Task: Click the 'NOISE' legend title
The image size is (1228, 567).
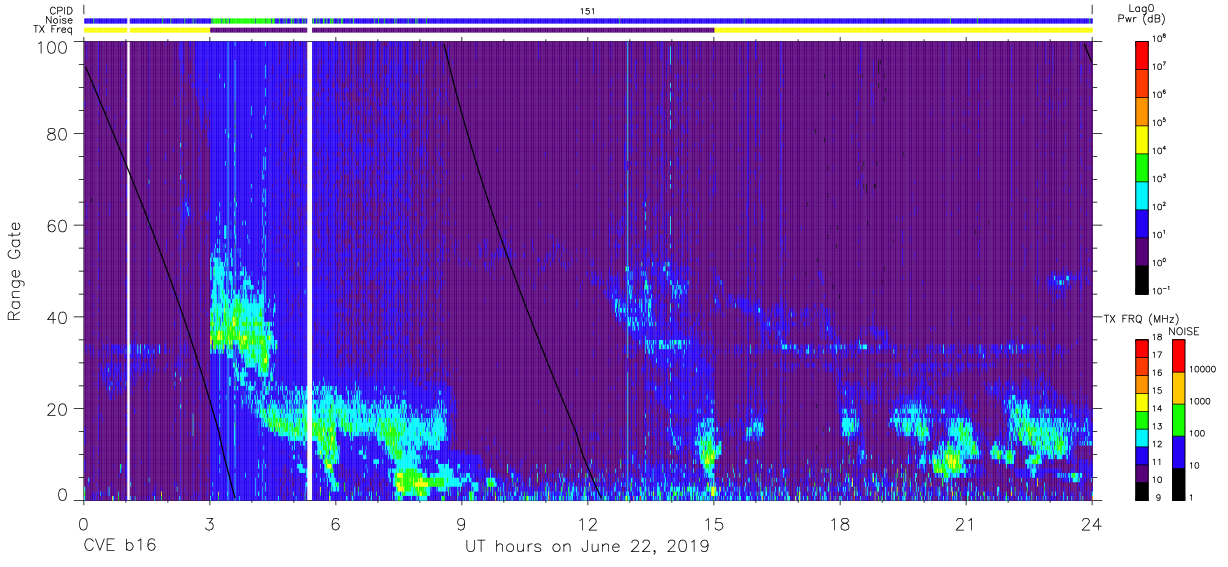Action: point(1184,331)
